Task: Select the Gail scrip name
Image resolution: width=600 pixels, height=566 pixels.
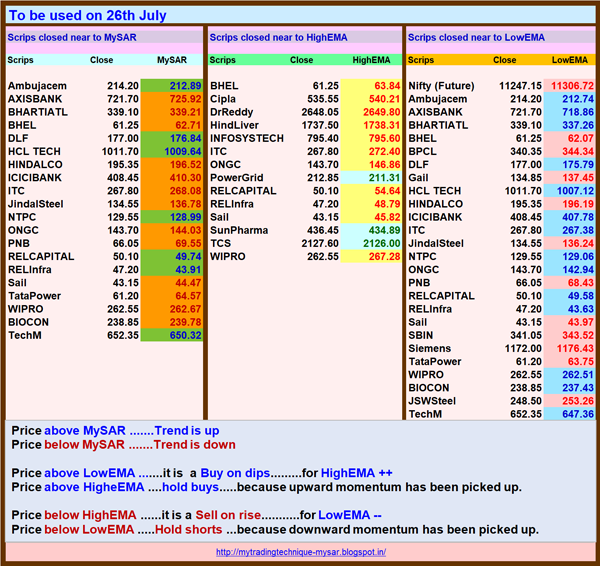Action: pyautogui.click(x=418, y=178)
